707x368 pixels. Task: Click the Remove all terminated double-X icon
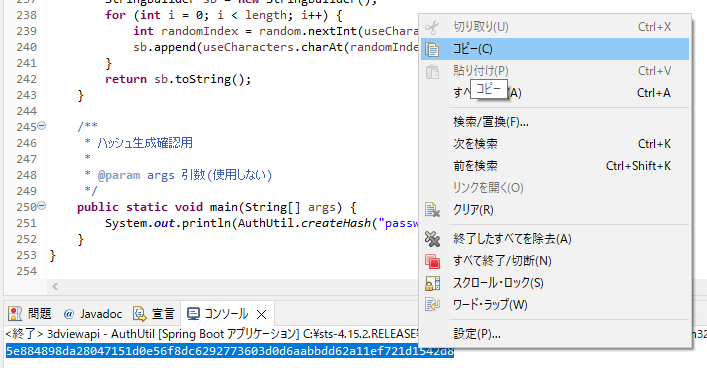point(432,239)
